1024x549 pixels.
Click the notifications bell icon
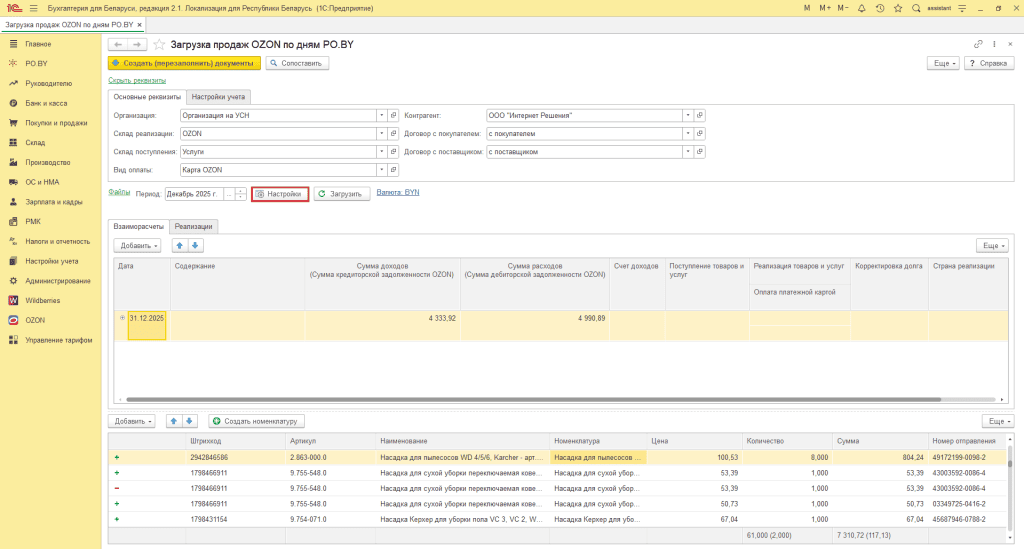pyautogui.click(x=861, y=8)
